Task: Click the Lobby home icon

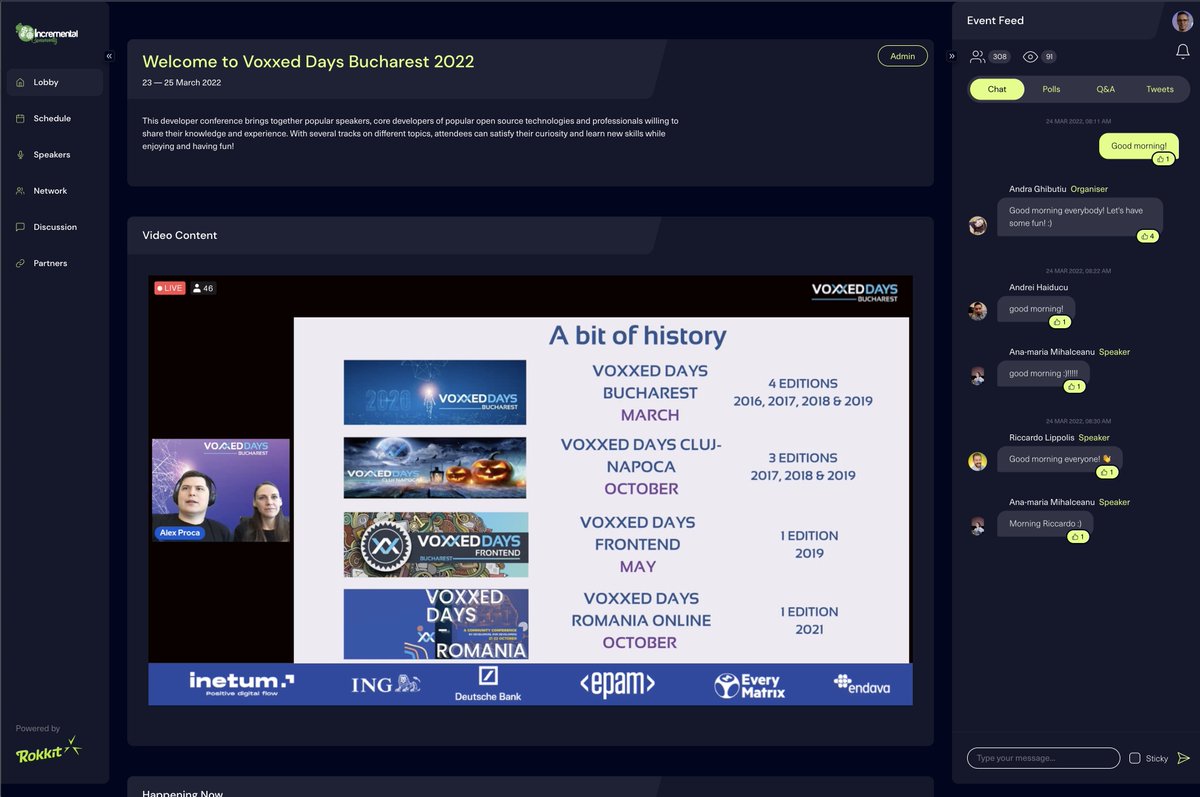Action: tap(20, 82)
